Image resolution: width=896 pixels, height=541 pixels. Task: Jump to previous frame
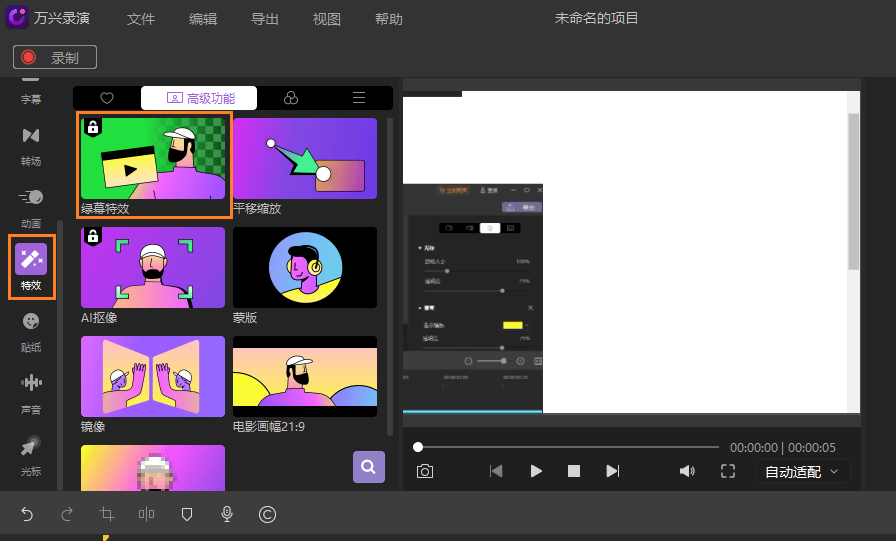tap(495, 471)
